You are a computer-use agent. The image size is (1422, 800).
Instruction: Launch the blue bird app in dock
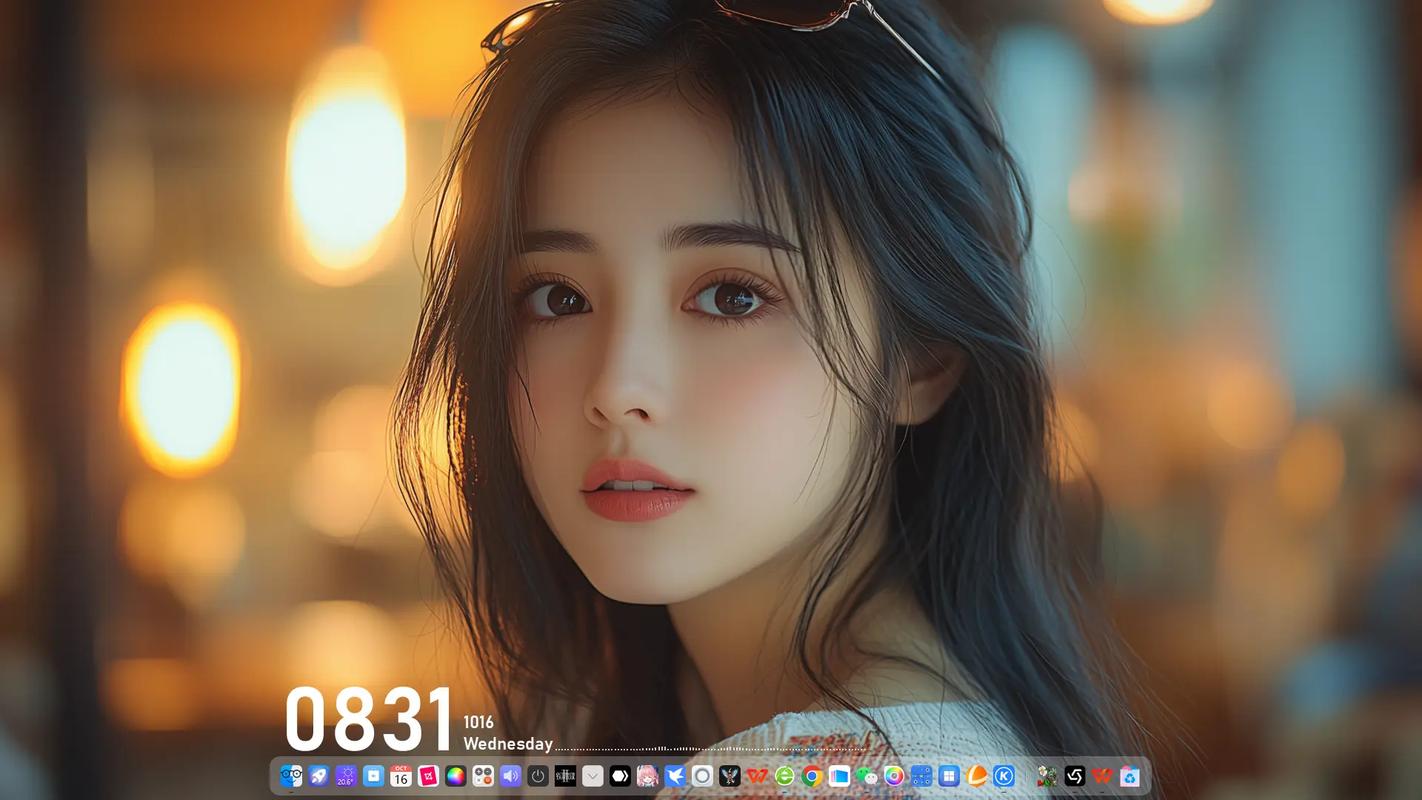(x=675, y=776)
